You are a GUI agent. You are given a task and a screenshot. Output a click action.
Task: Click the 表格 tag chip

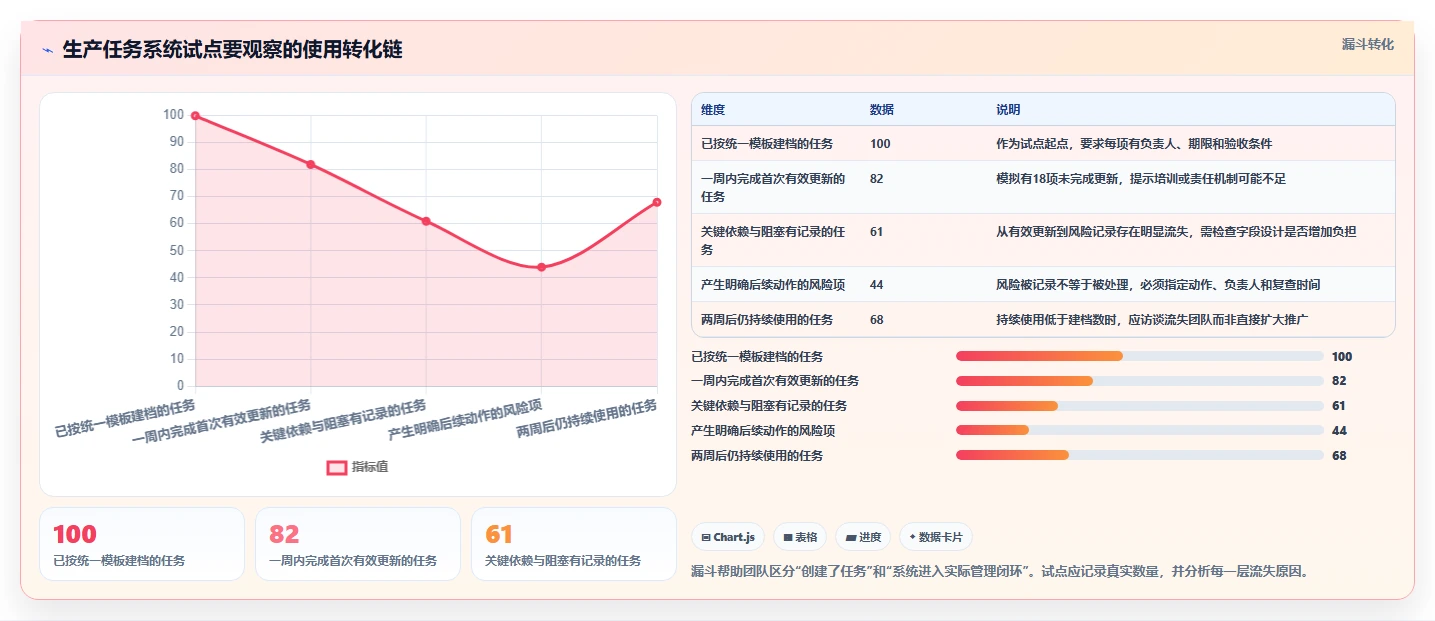(800, 537)
